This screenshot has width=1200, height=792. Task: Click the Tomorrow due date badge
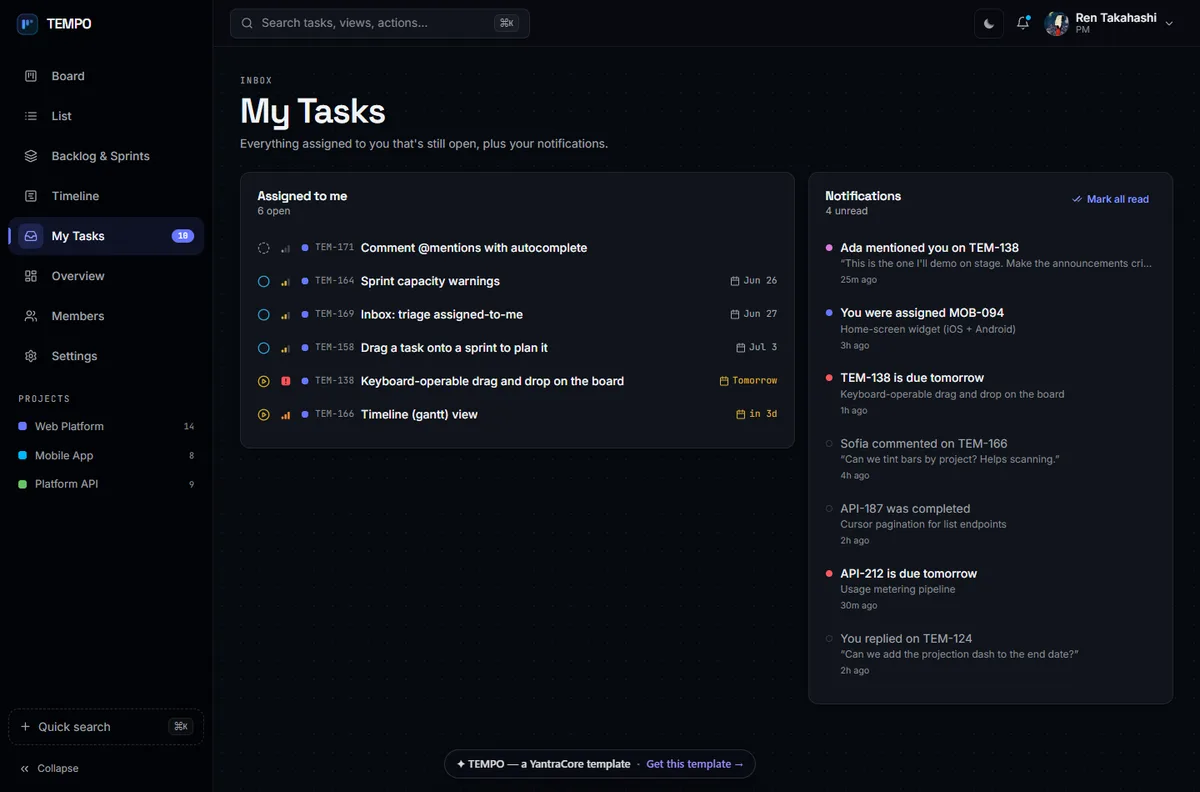[749, 381]
